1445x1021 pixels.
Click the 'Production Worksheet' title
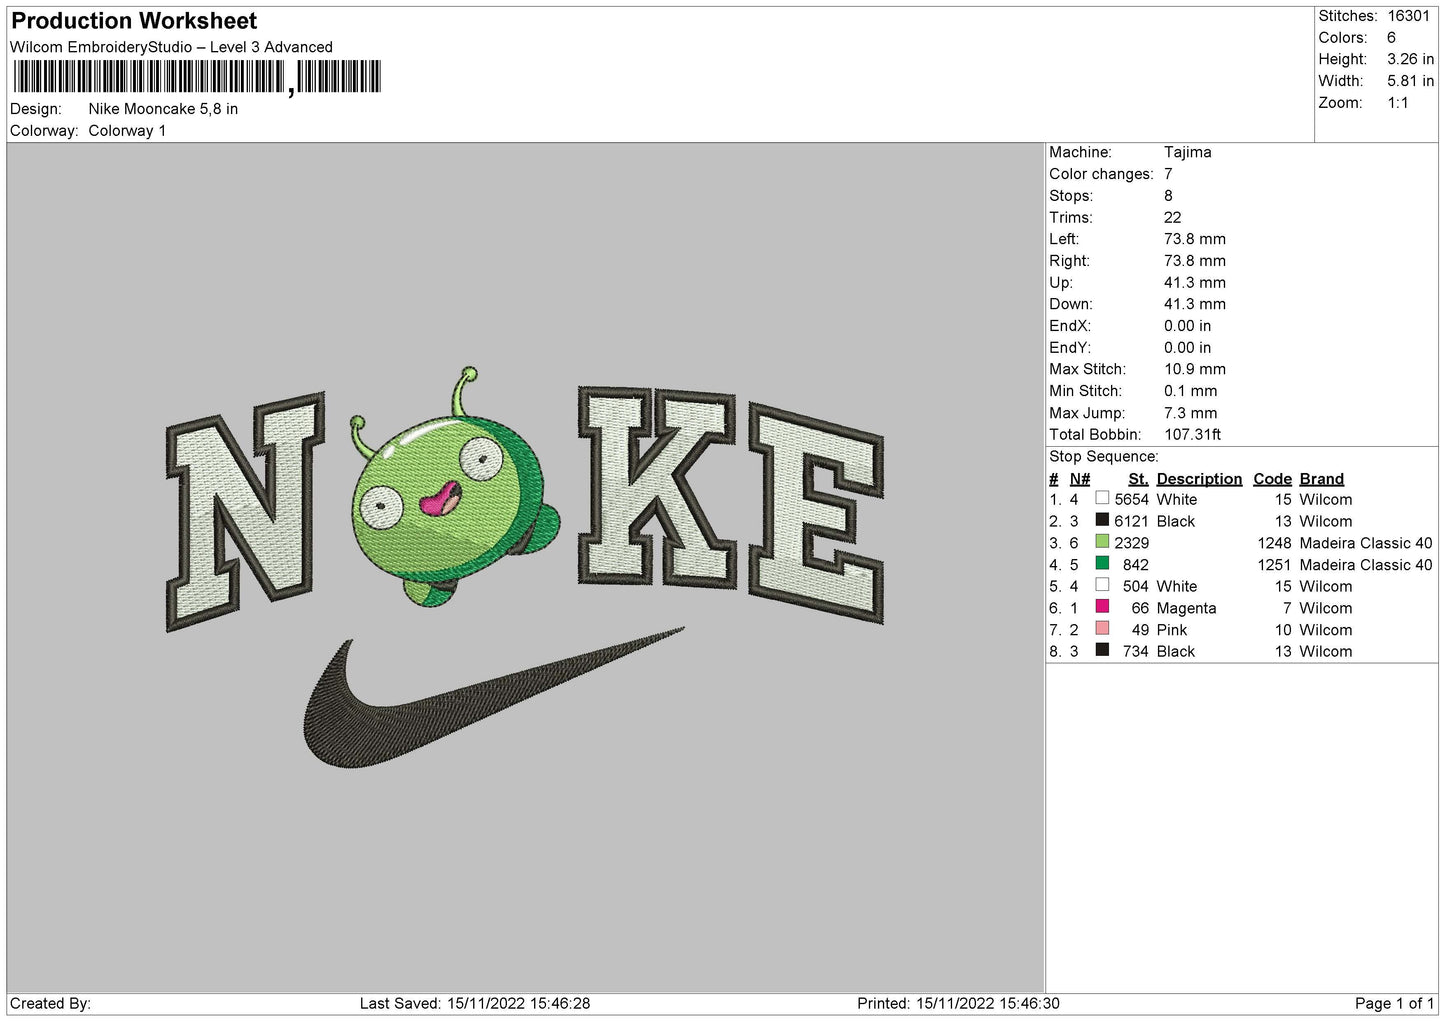tap(134, 21)
